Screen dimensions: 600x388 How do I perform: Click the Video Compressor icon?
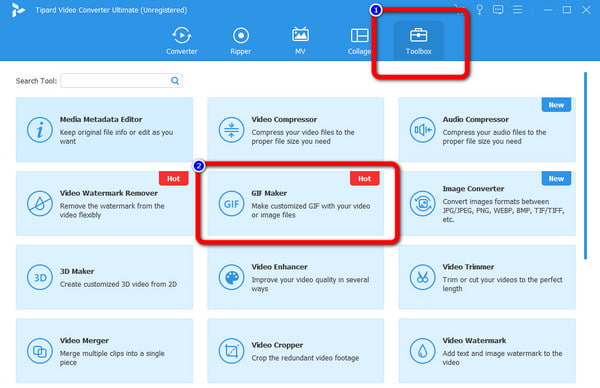click(231, 130)
